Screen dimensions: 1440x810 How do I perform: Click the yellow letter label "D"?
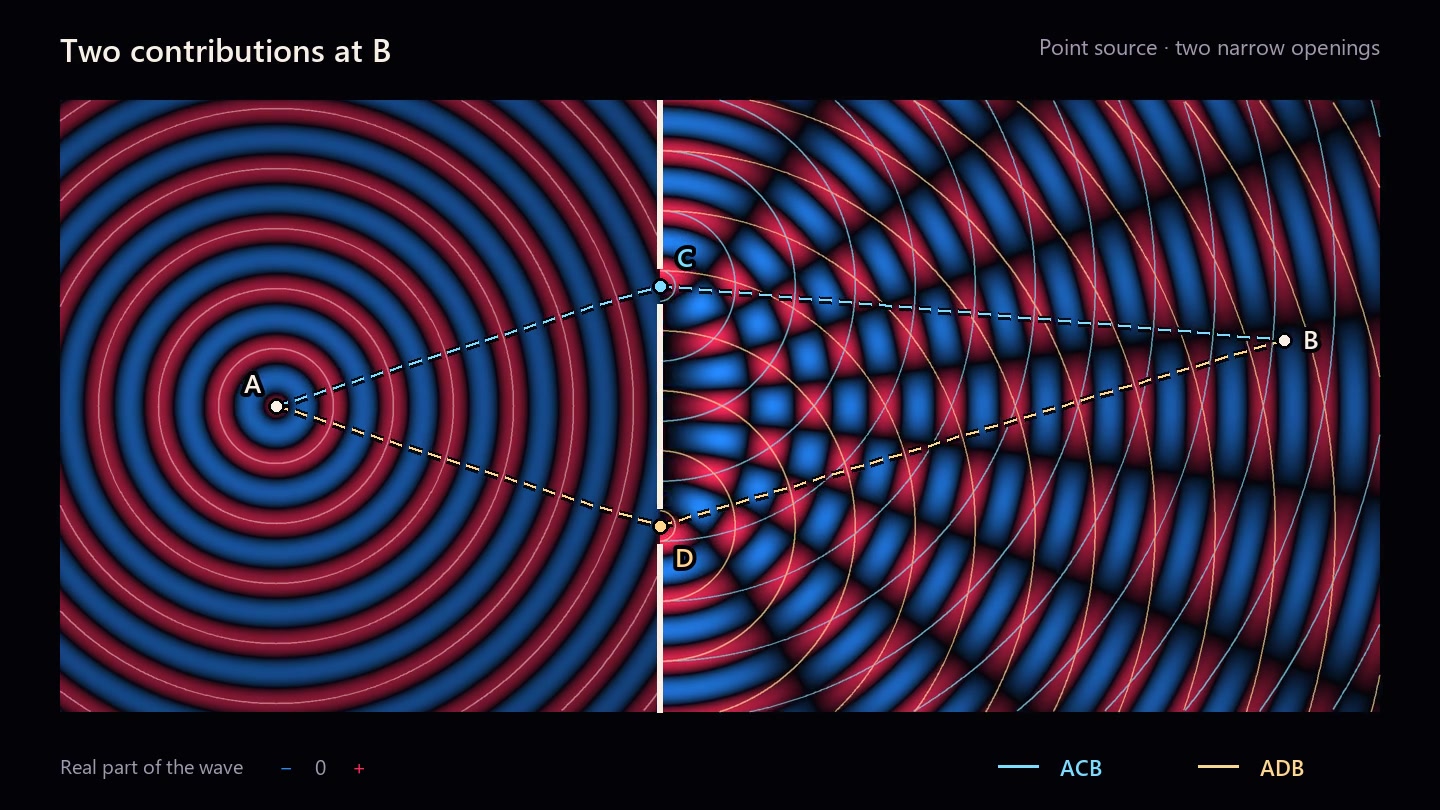[684, 558]
